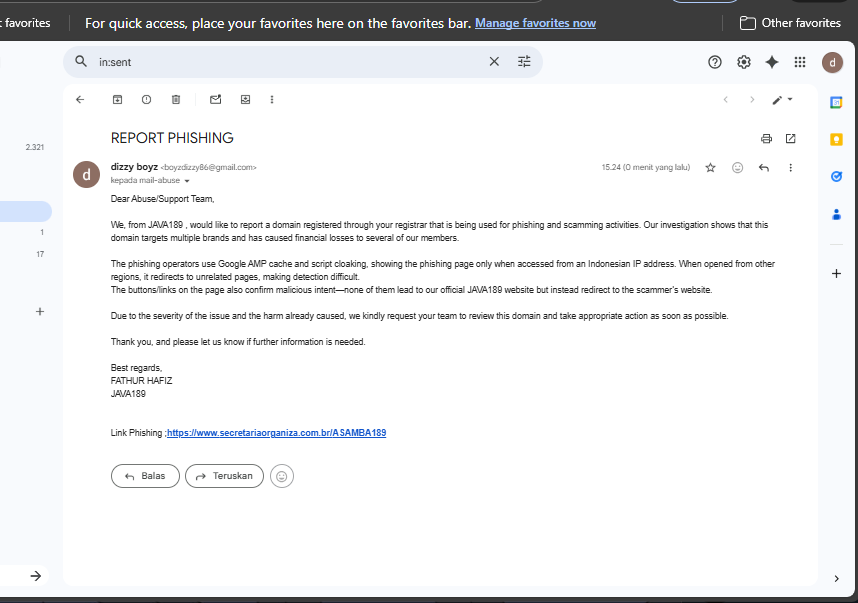Viewport: 858px width, 603px height.
Task: Archive this email using the toolbar icon
Action: point(117,100)
